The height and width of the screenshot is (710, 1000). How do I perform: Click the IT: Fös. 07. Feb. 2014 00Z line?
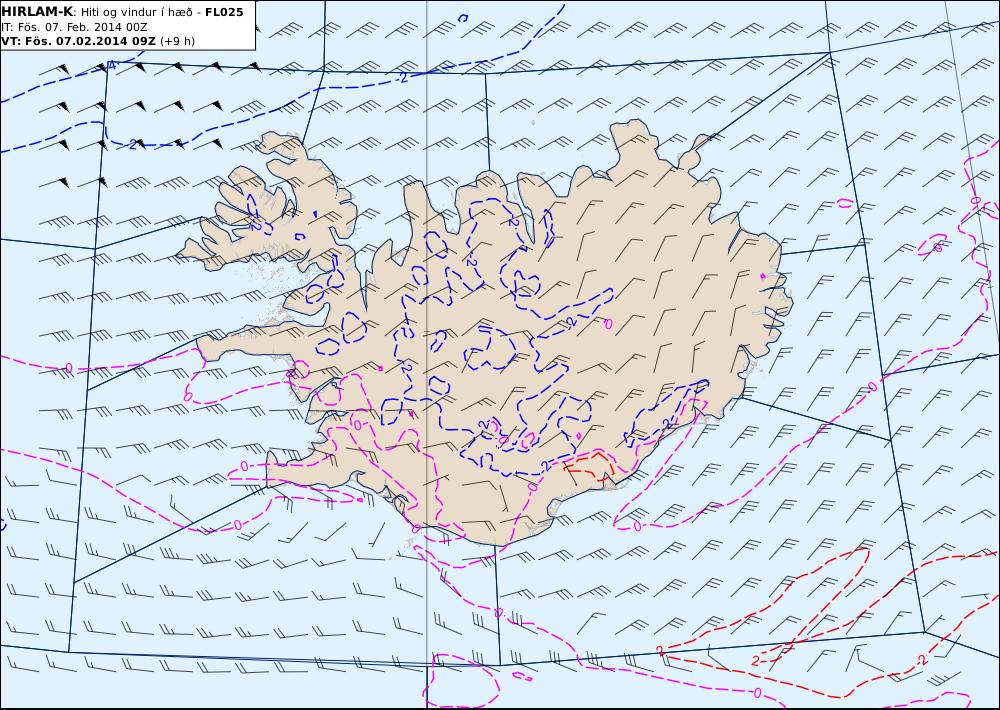tap(75, 27)
